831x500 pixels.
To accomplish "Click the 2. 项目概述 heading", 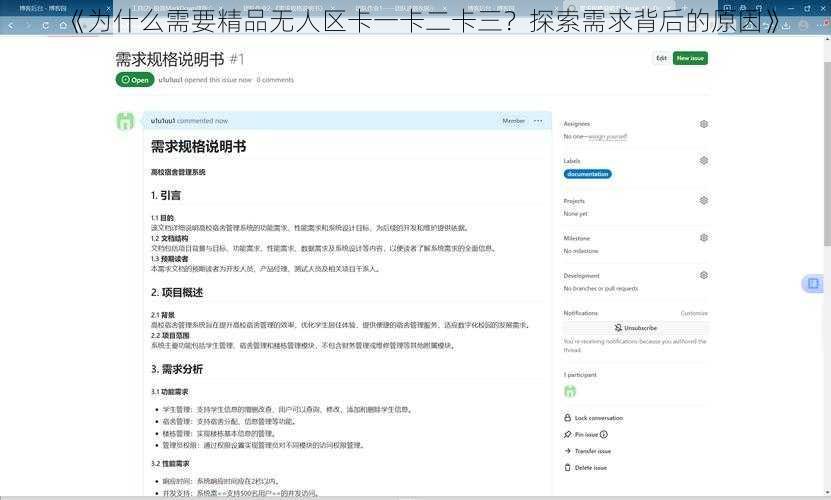I will [177, 292].
